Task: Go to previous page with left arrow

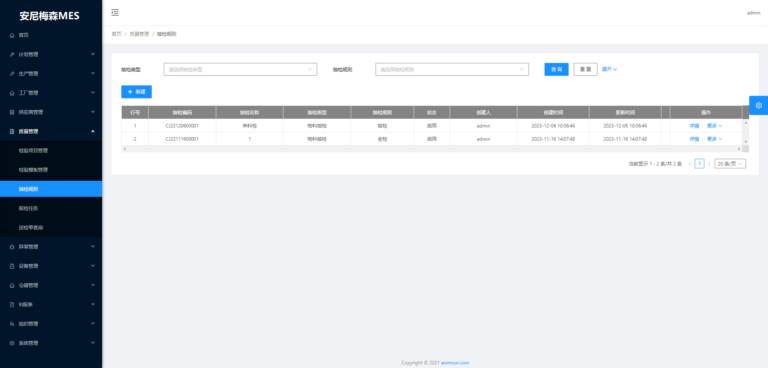Action: coord(690,164)
